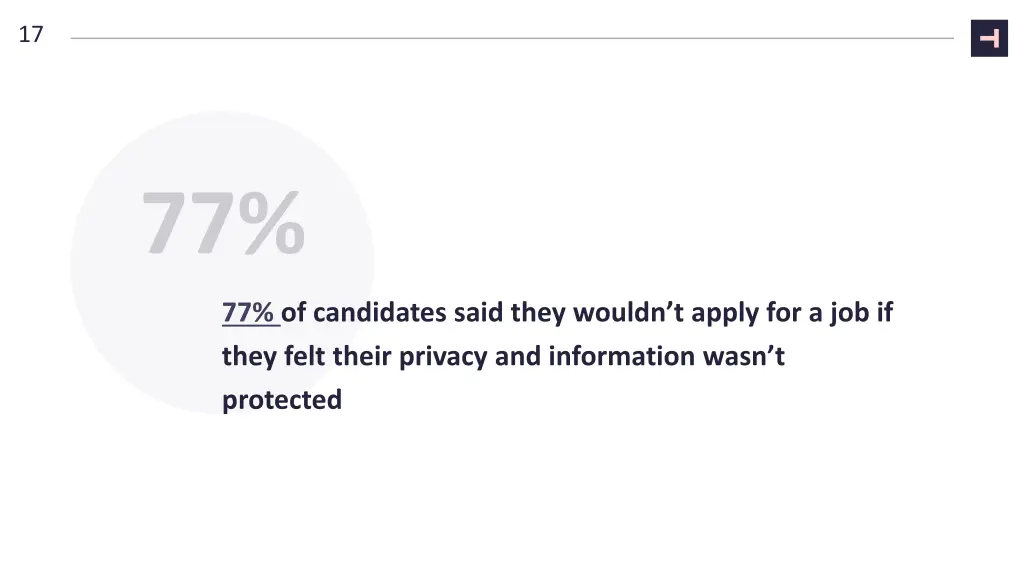Select the word "protected" on last line

click(282, 400)
